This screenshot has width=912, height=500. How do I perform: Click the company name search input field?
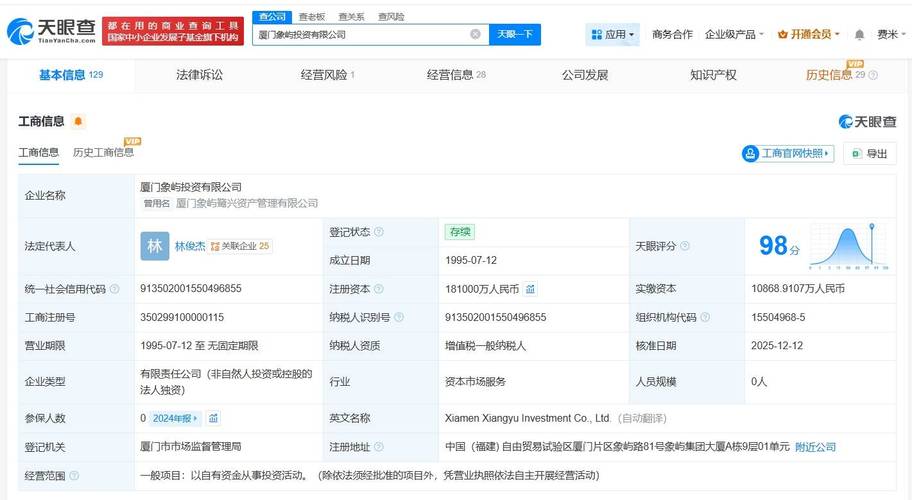point(360,34)
